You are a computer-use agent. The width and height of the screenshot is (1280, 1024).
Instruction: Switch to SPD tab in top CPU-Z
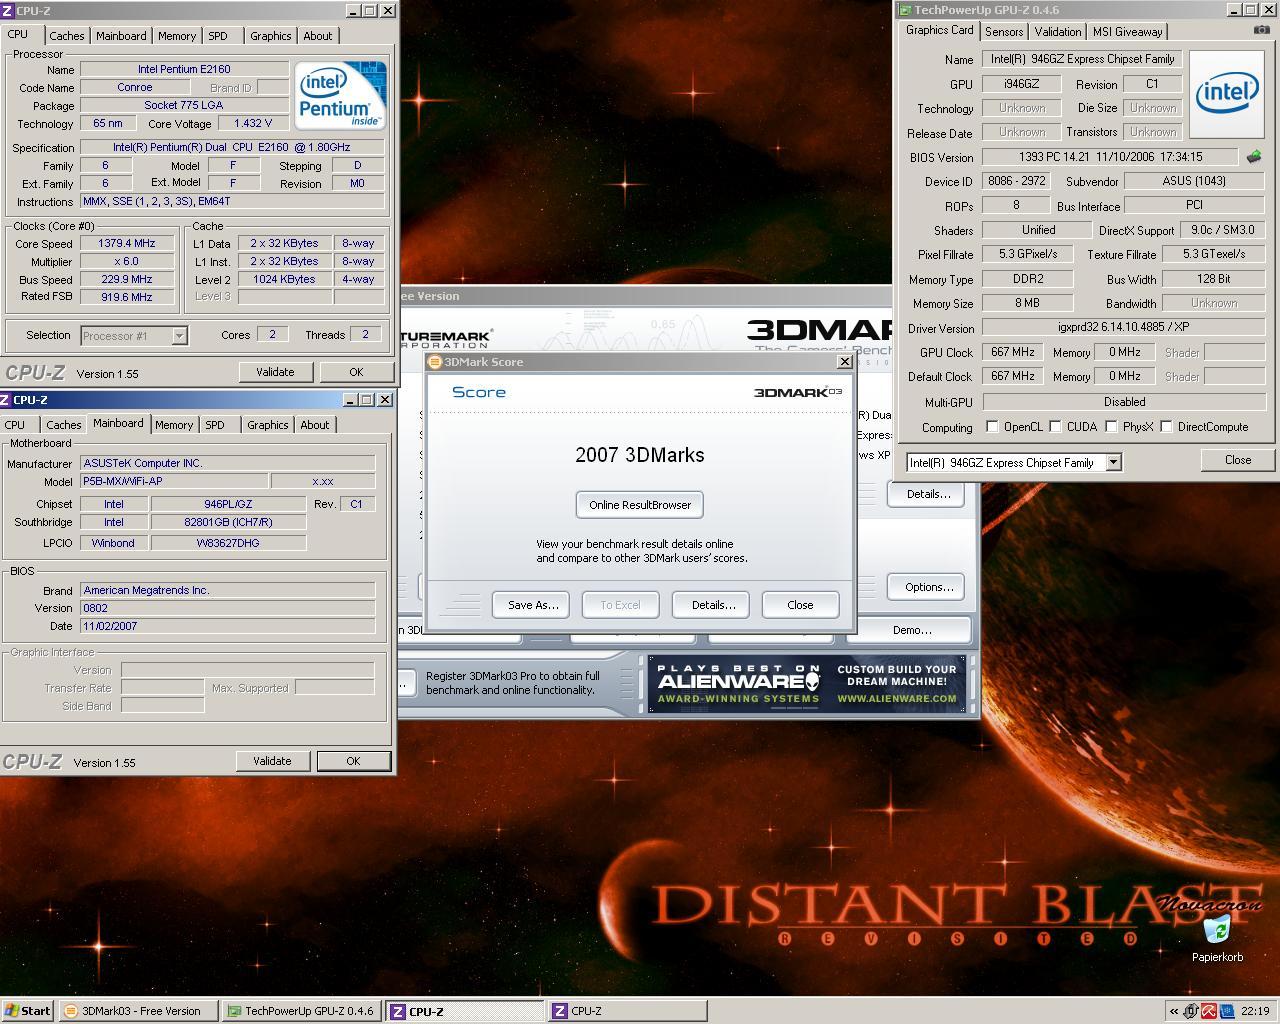pyautogui.click(x=217, y=36)
